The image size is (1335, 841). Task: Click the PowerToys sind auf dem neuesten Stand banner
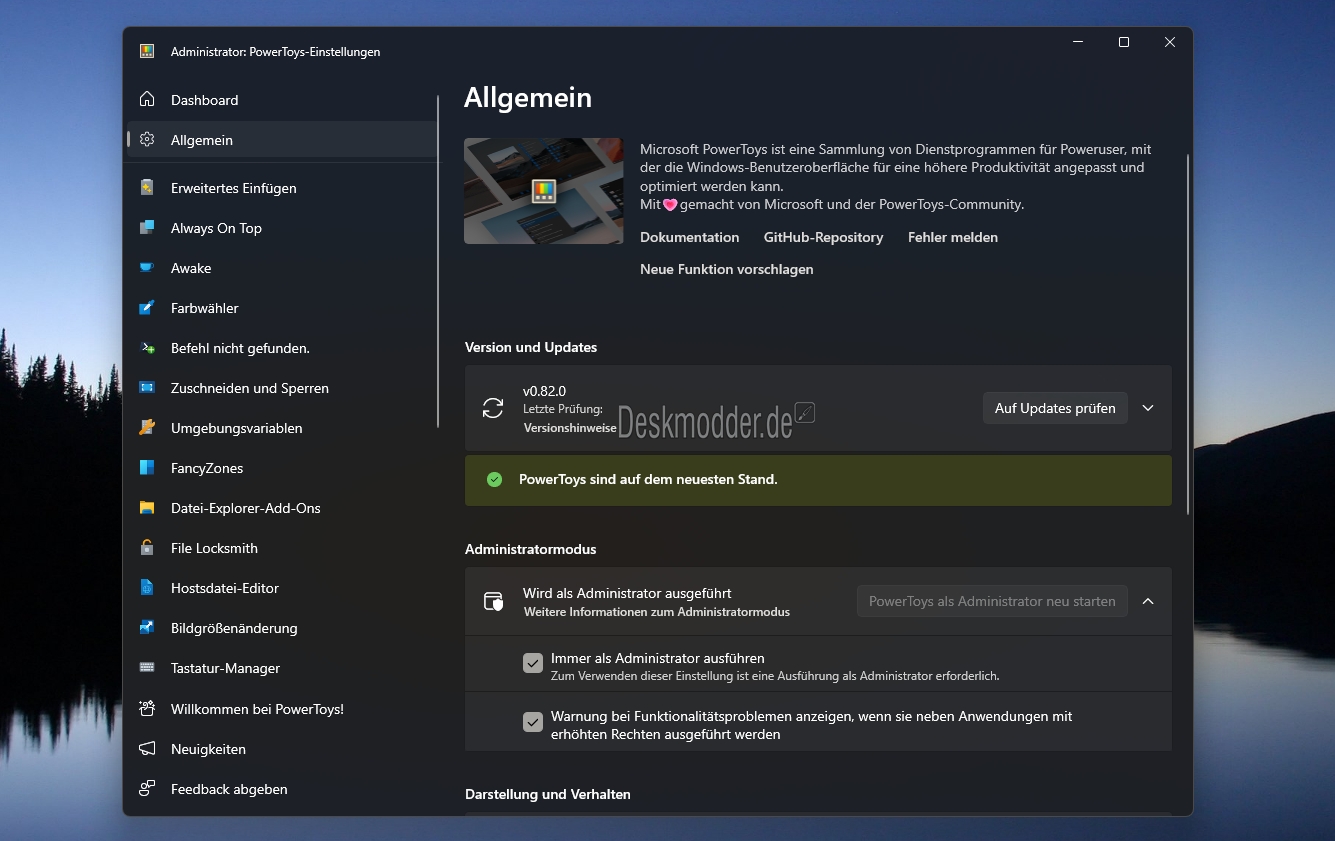coord(818,480)
